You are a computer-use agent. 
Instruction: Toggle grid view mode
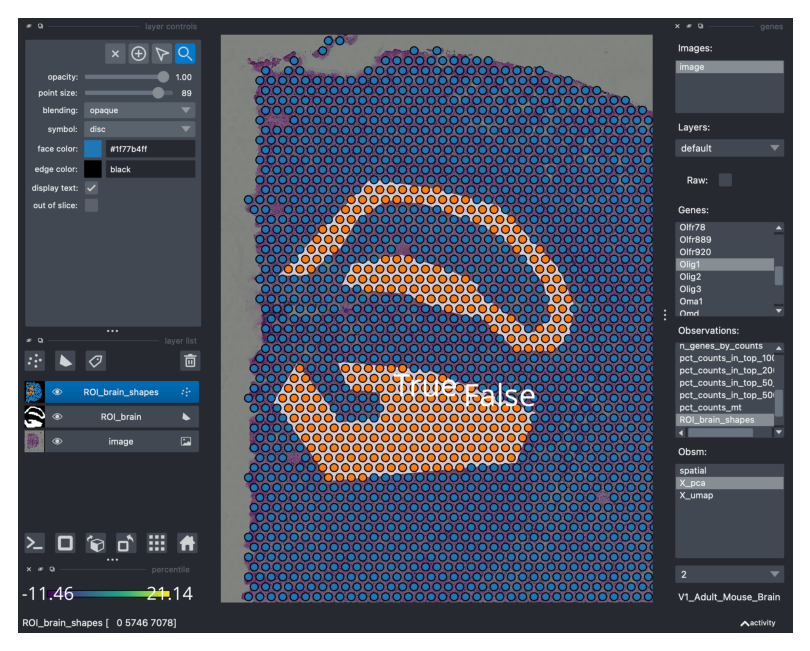(x=156, y=543)
